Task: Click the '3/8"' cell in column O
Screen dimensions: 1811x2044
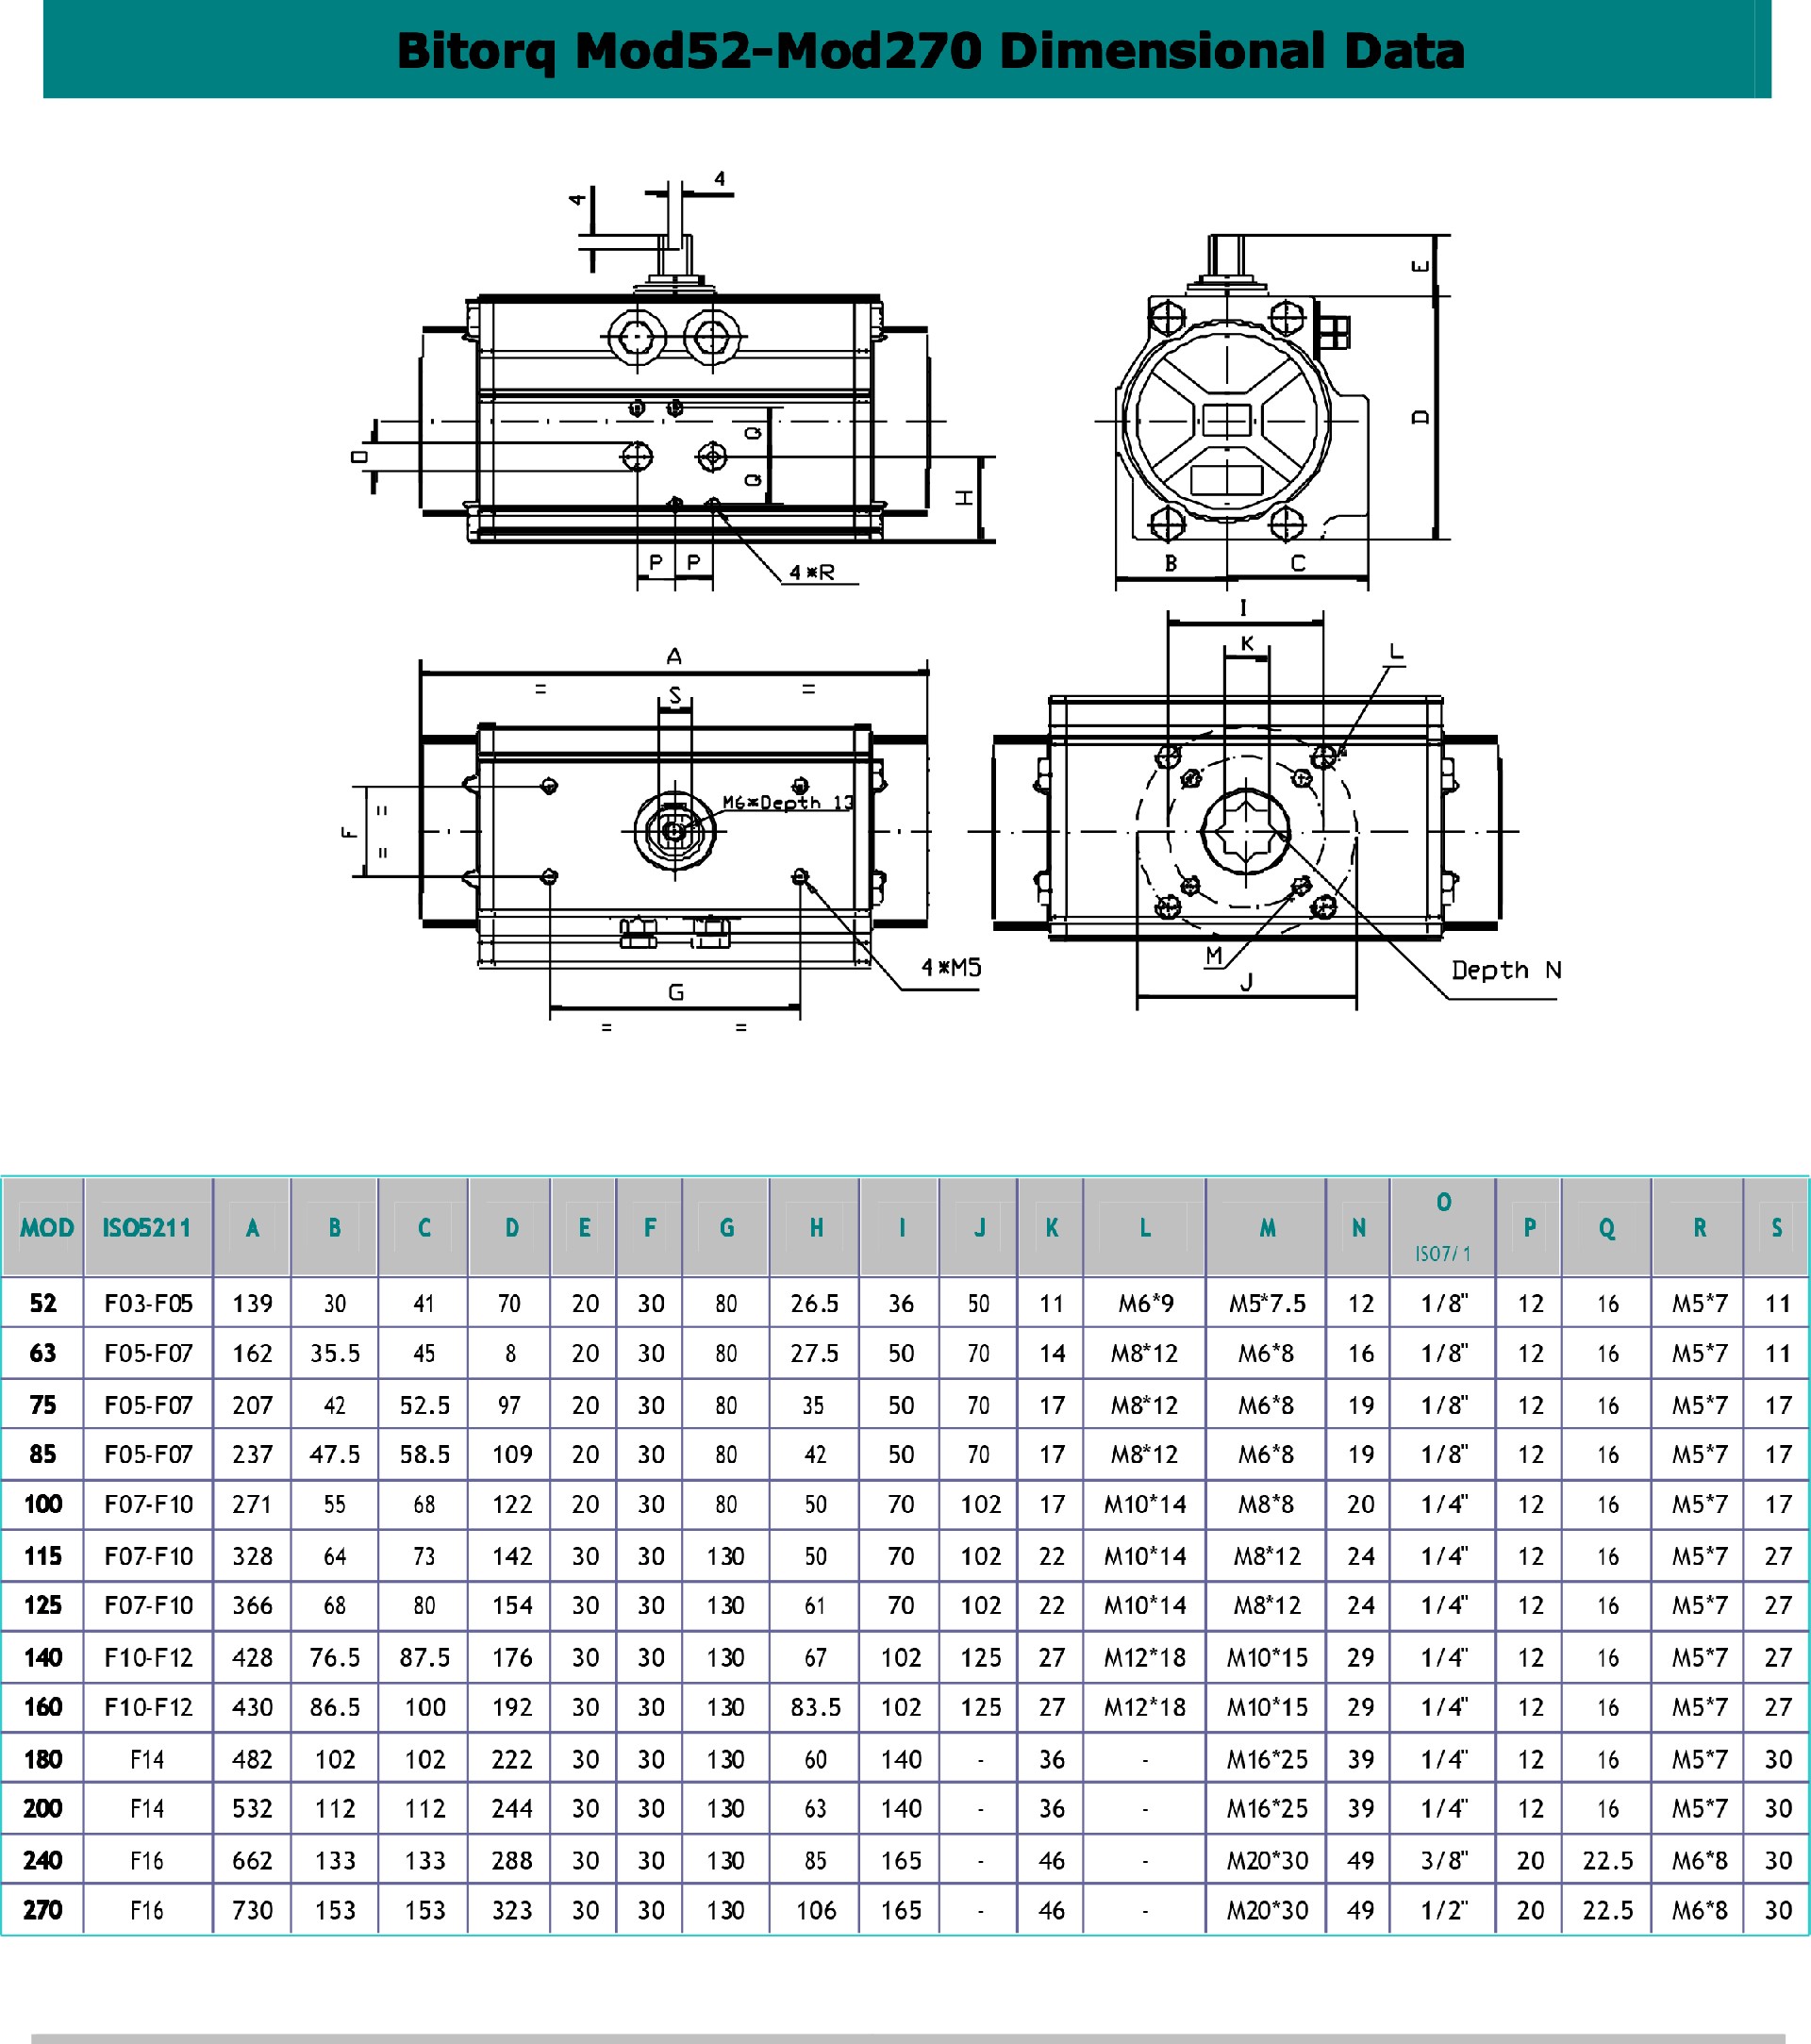Action: point(1444,1861)
